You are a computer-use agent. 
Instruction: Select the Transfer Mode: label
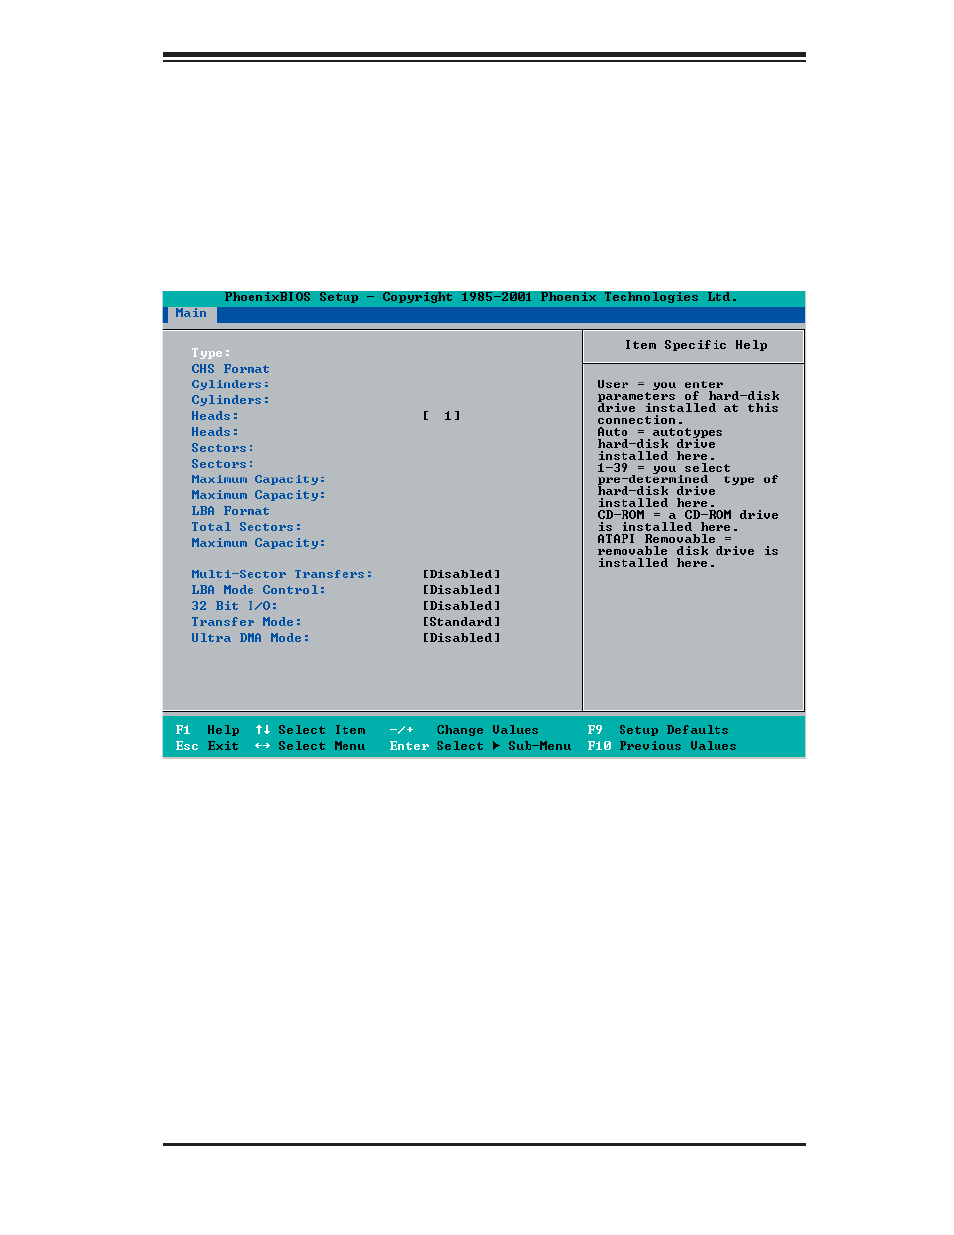tap(246, 622)
